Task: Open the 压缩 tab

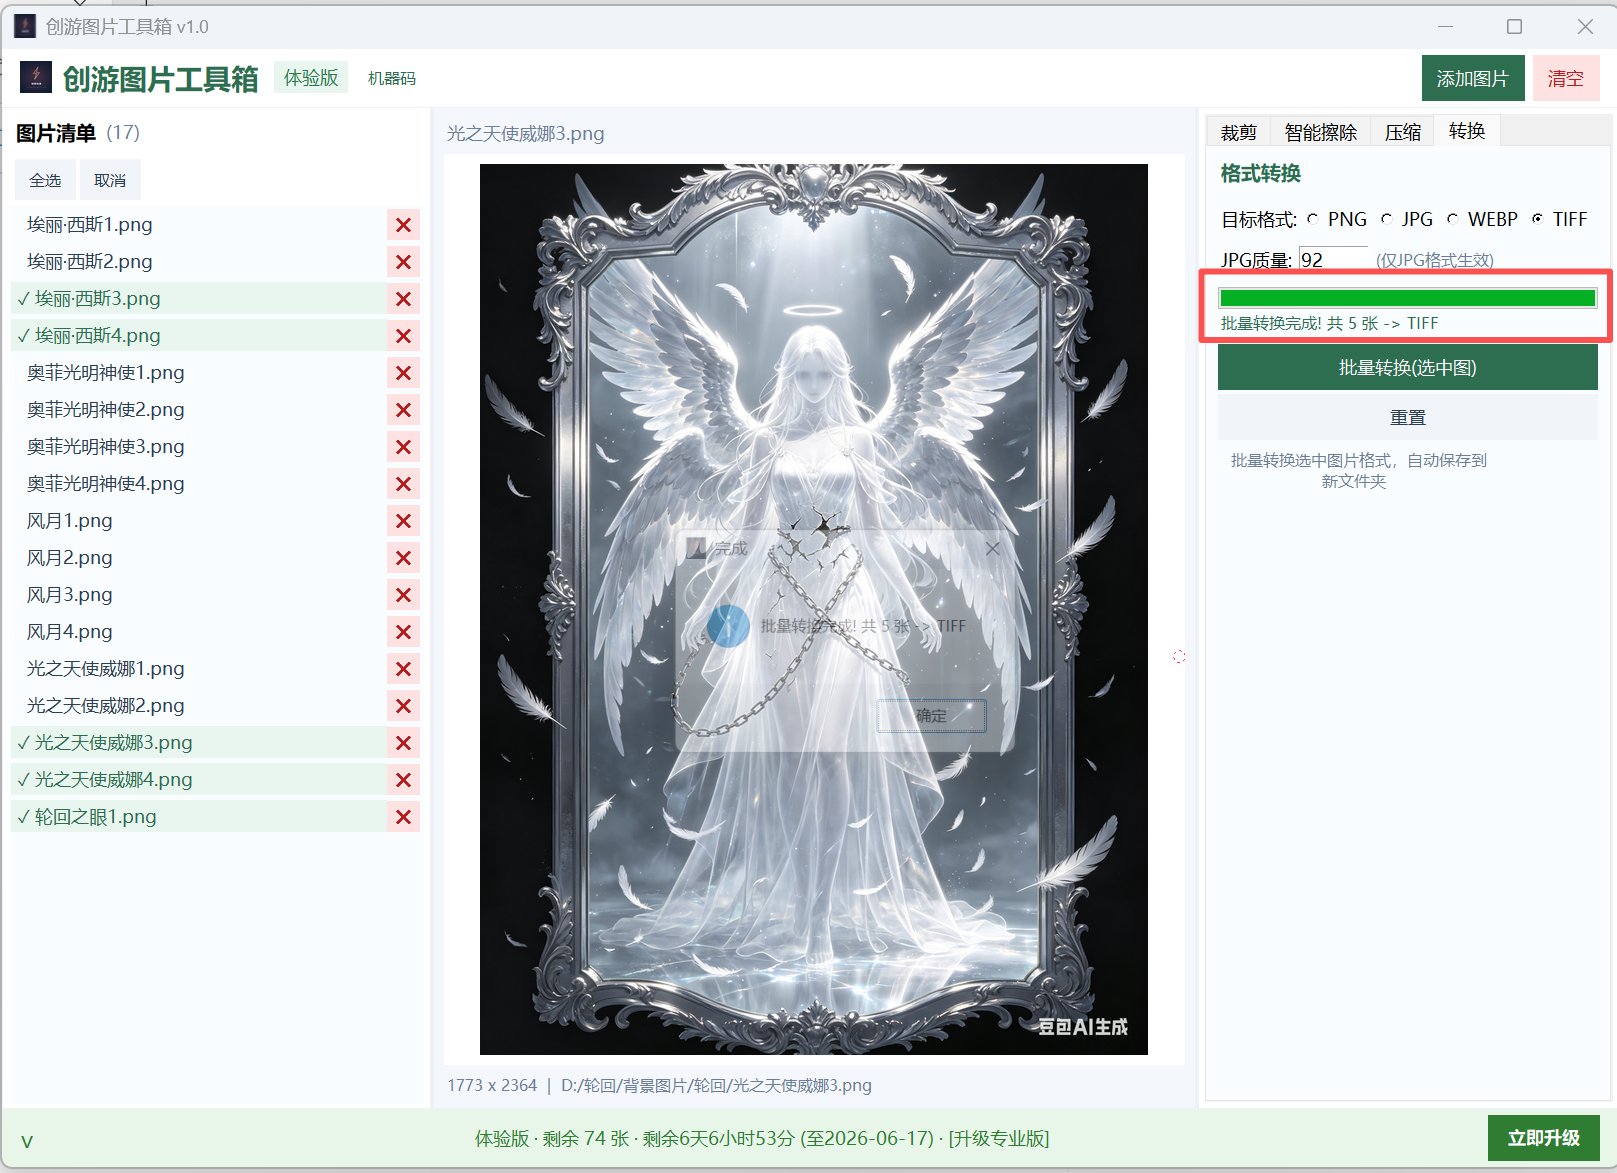Action: point(1402,132)
